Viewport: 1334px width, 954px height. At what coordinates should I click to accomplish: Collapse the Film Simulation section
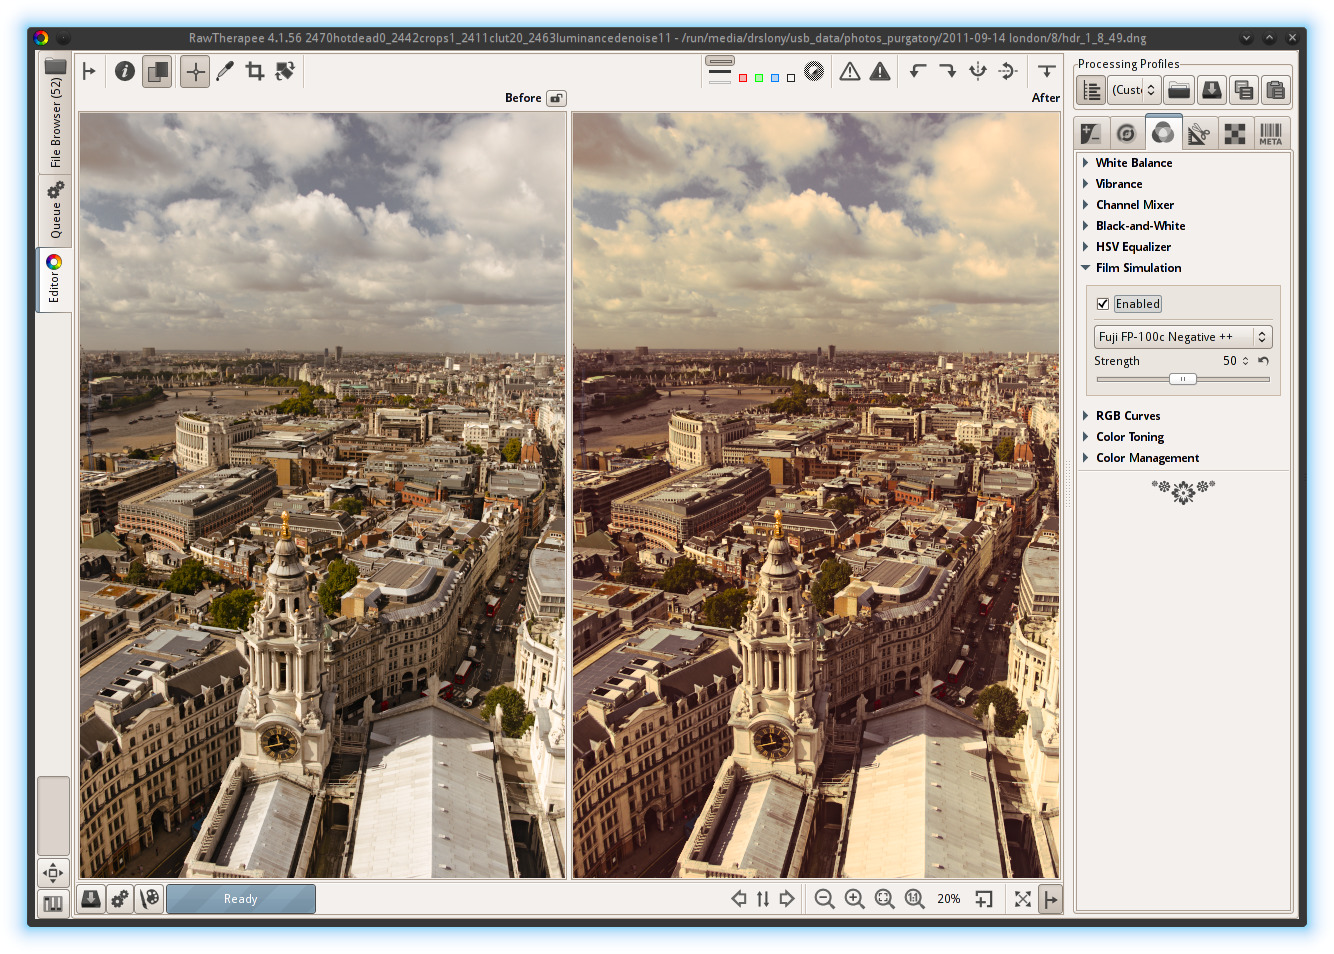point(1138,268)
